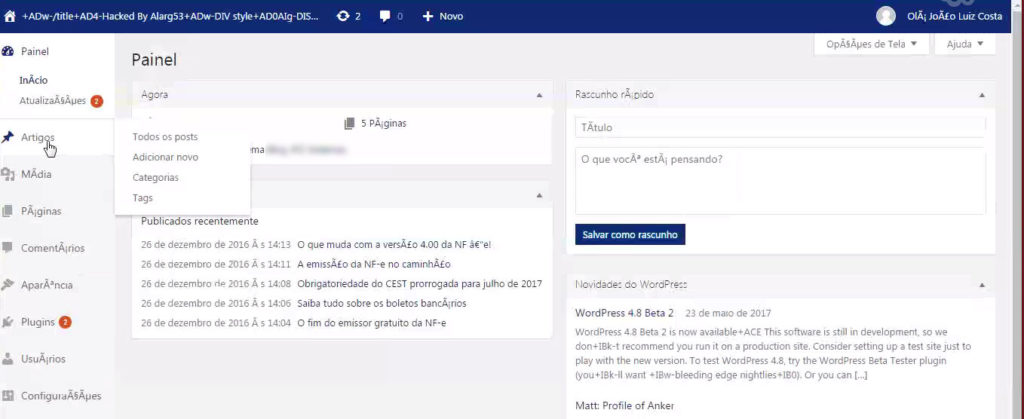1024x419 pixels.
Task: Click the orange 2 badge next to Plugins
Action: click(65, 322)
